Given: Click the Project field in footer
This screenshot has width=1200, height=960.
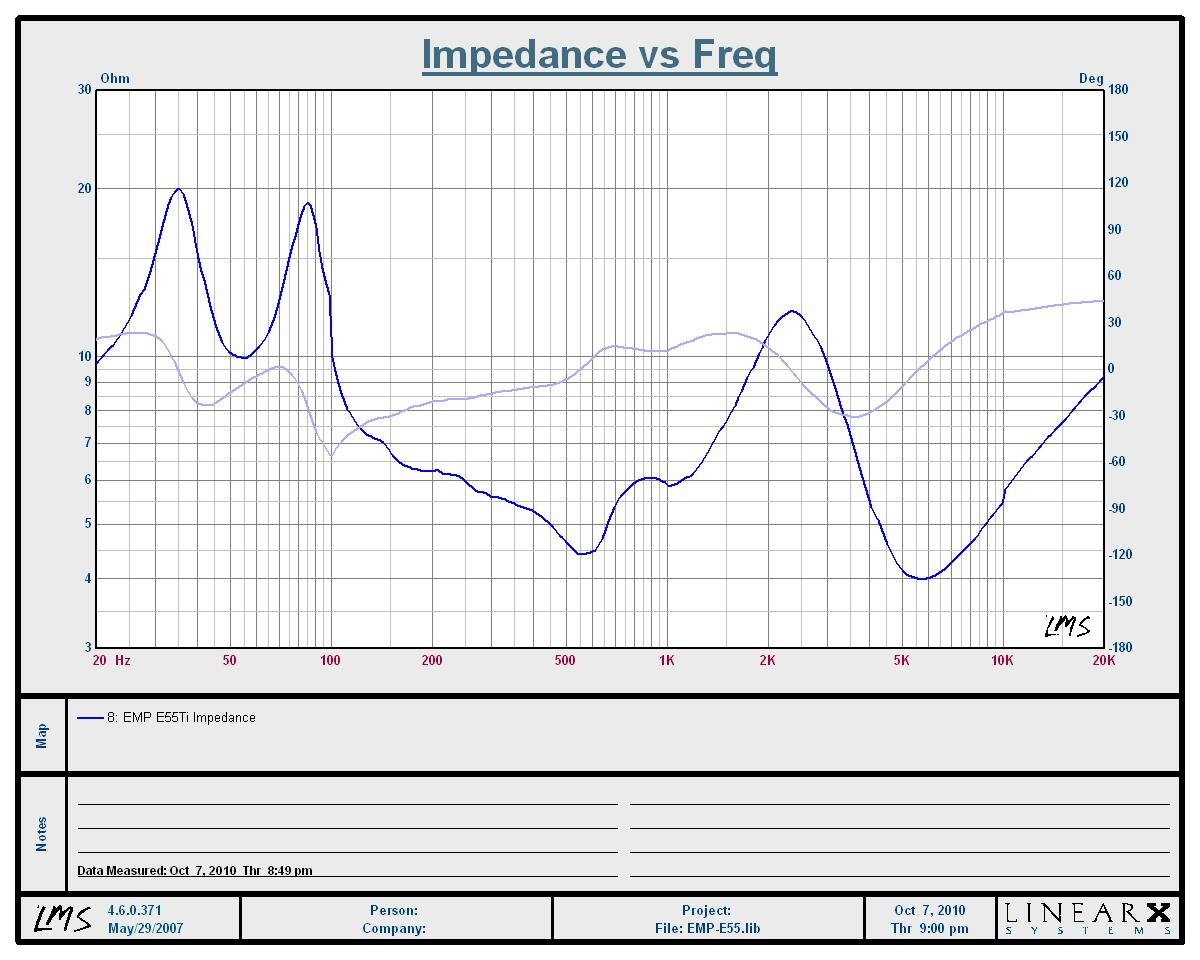Looking at the screenshot, I should 707,910.
